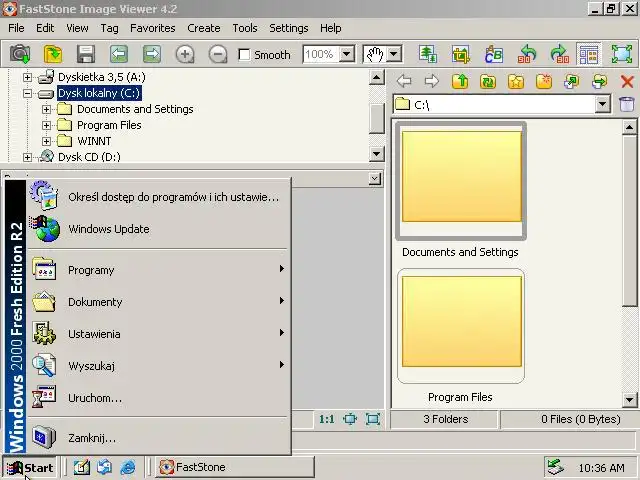The height and width of the screenshot is (480, 640).
Task: Click the move to folder icon
Action: tap(599, 81)
